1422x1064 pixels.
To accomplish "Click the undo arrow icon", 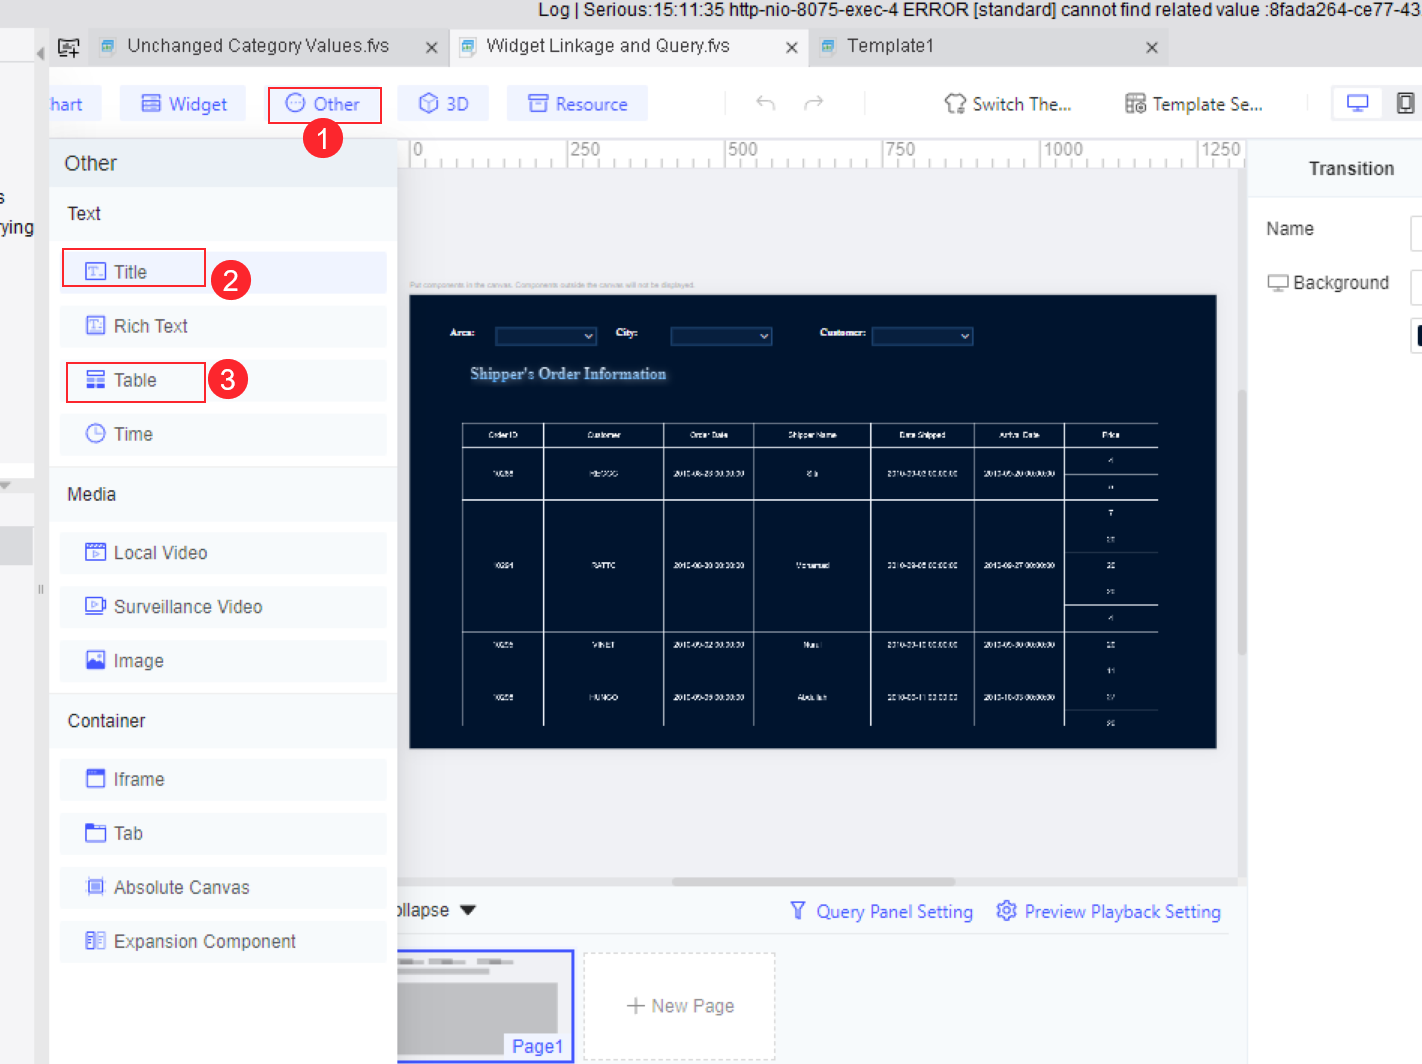I will point(766,103).
